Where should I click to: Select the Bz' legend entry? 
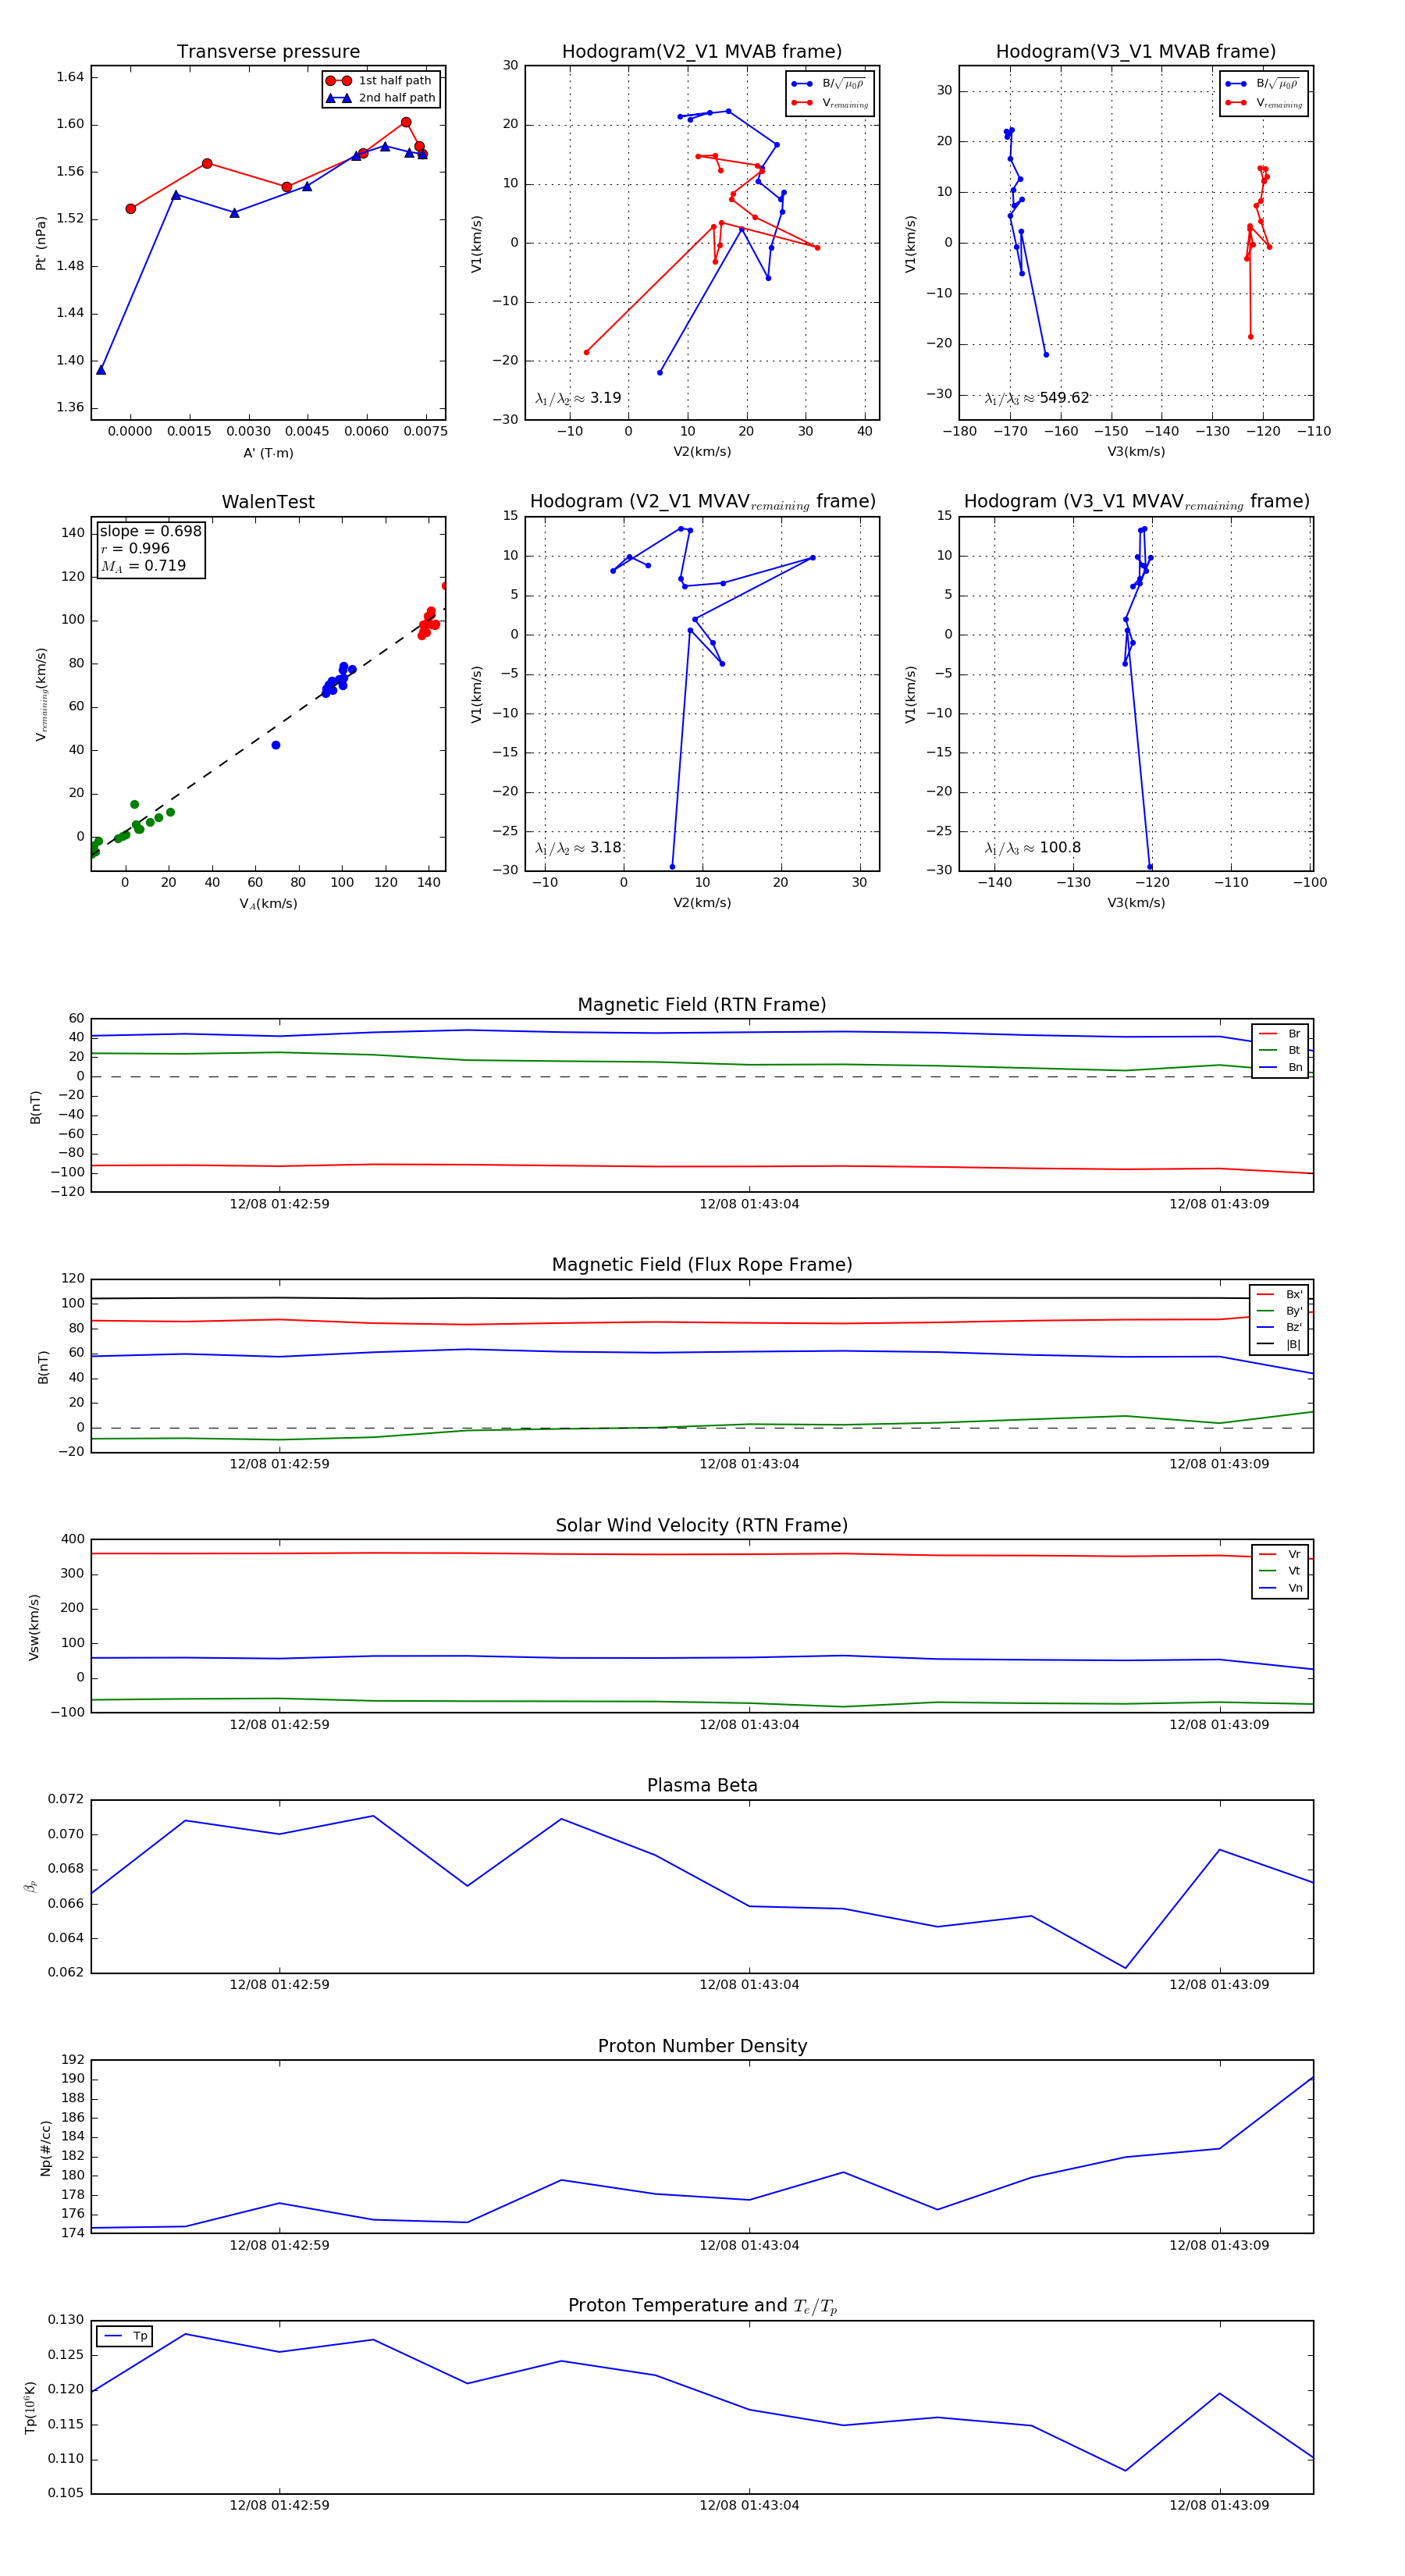coord(1279,1327)
